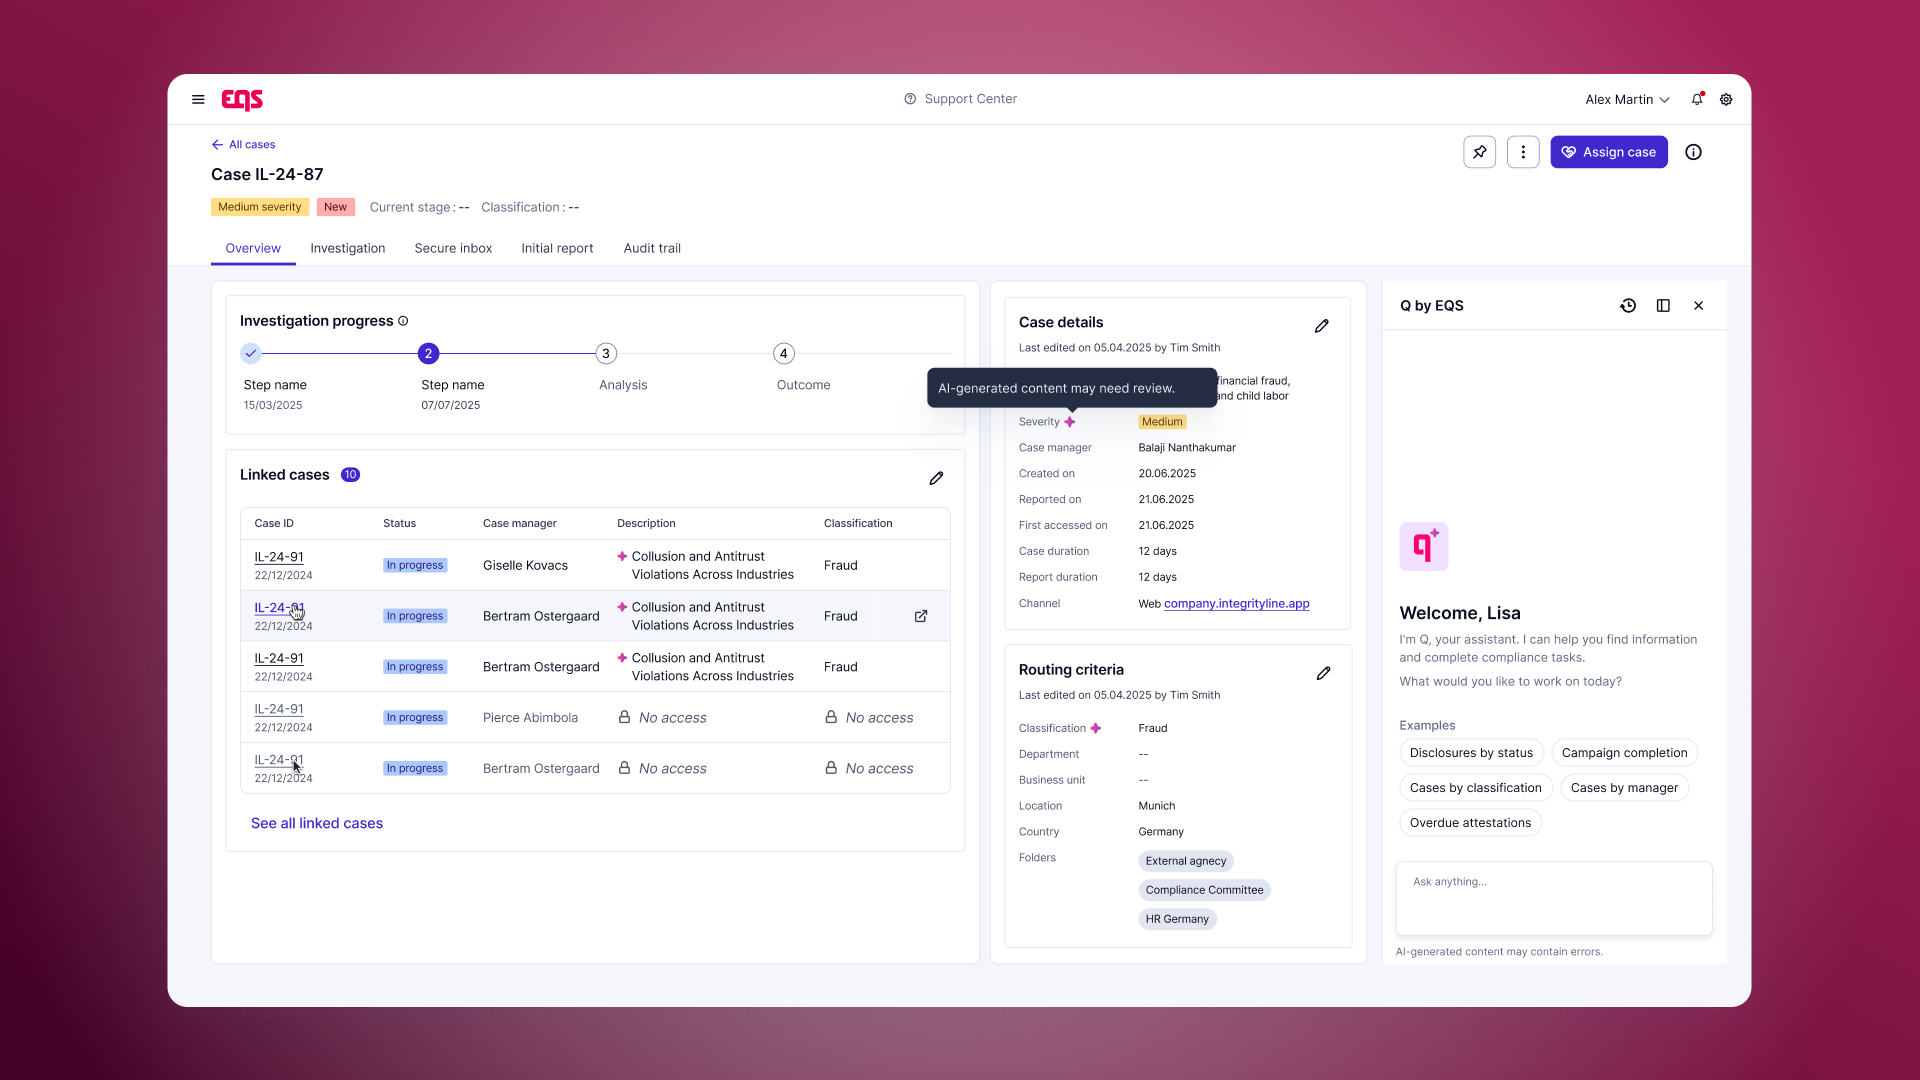Open the notifications bell
Viewport: 1920px width, 1080px height.
pyautogui.click(x=1697, y=99)
